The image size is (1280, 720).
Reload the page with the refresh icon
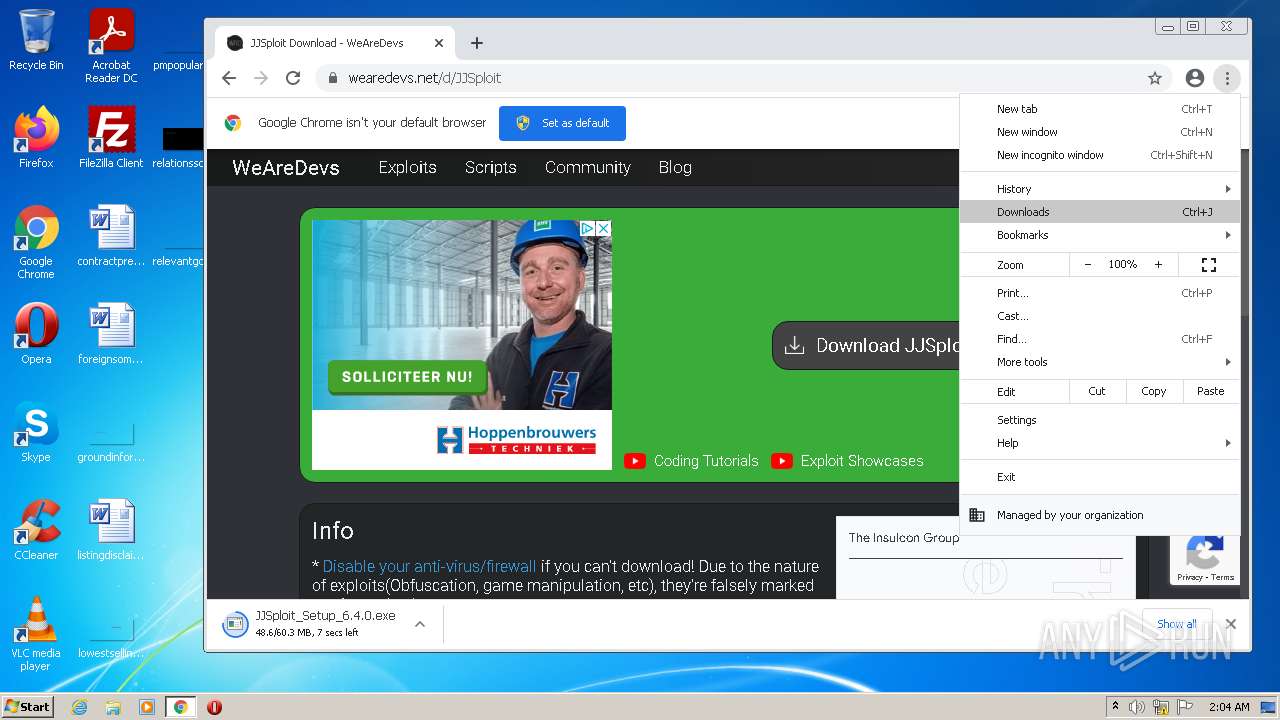[293, 78]
